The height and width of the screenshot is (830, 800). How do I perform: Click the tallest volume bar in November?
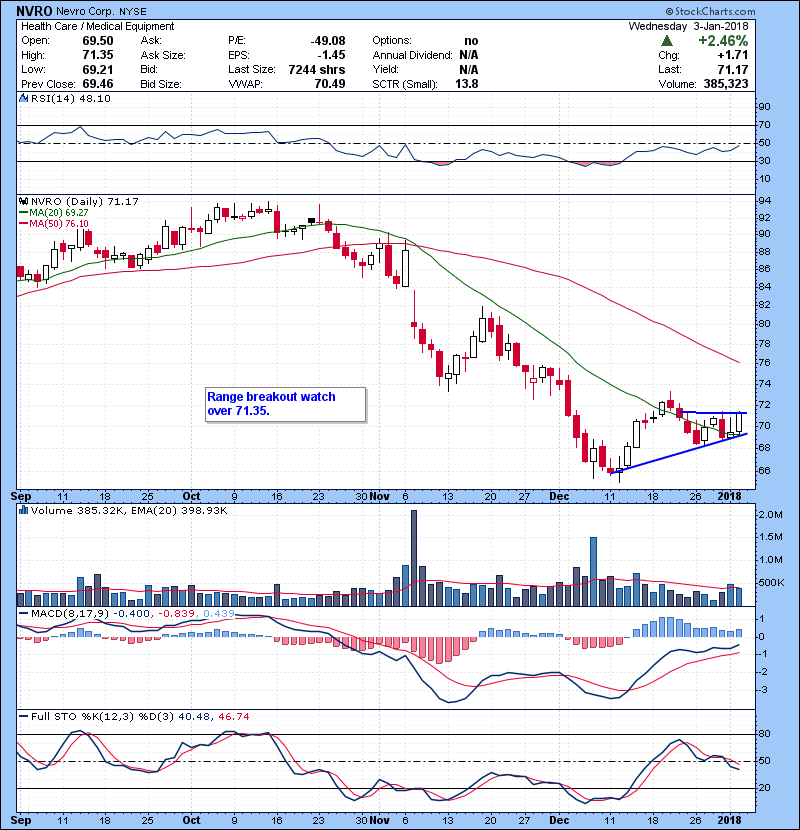[414, 558]
